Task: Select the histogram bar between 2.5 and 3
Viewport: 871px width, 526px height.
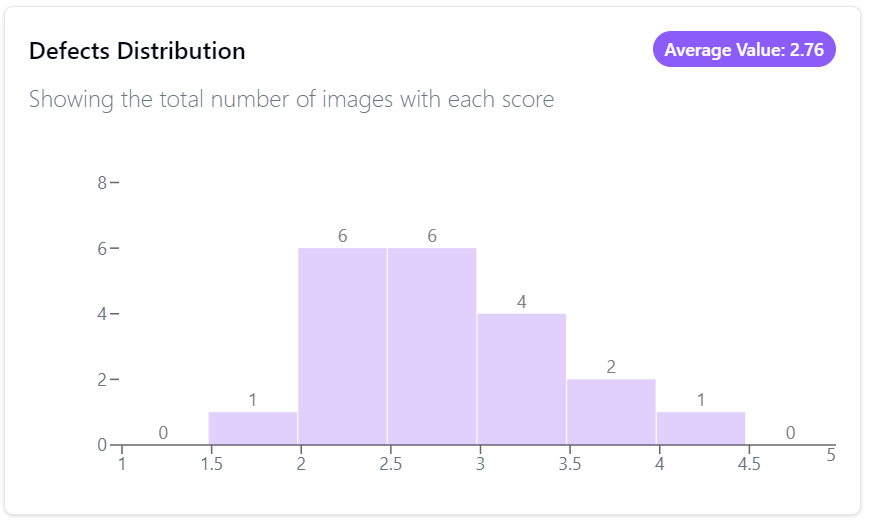Action: pos(432,346)
